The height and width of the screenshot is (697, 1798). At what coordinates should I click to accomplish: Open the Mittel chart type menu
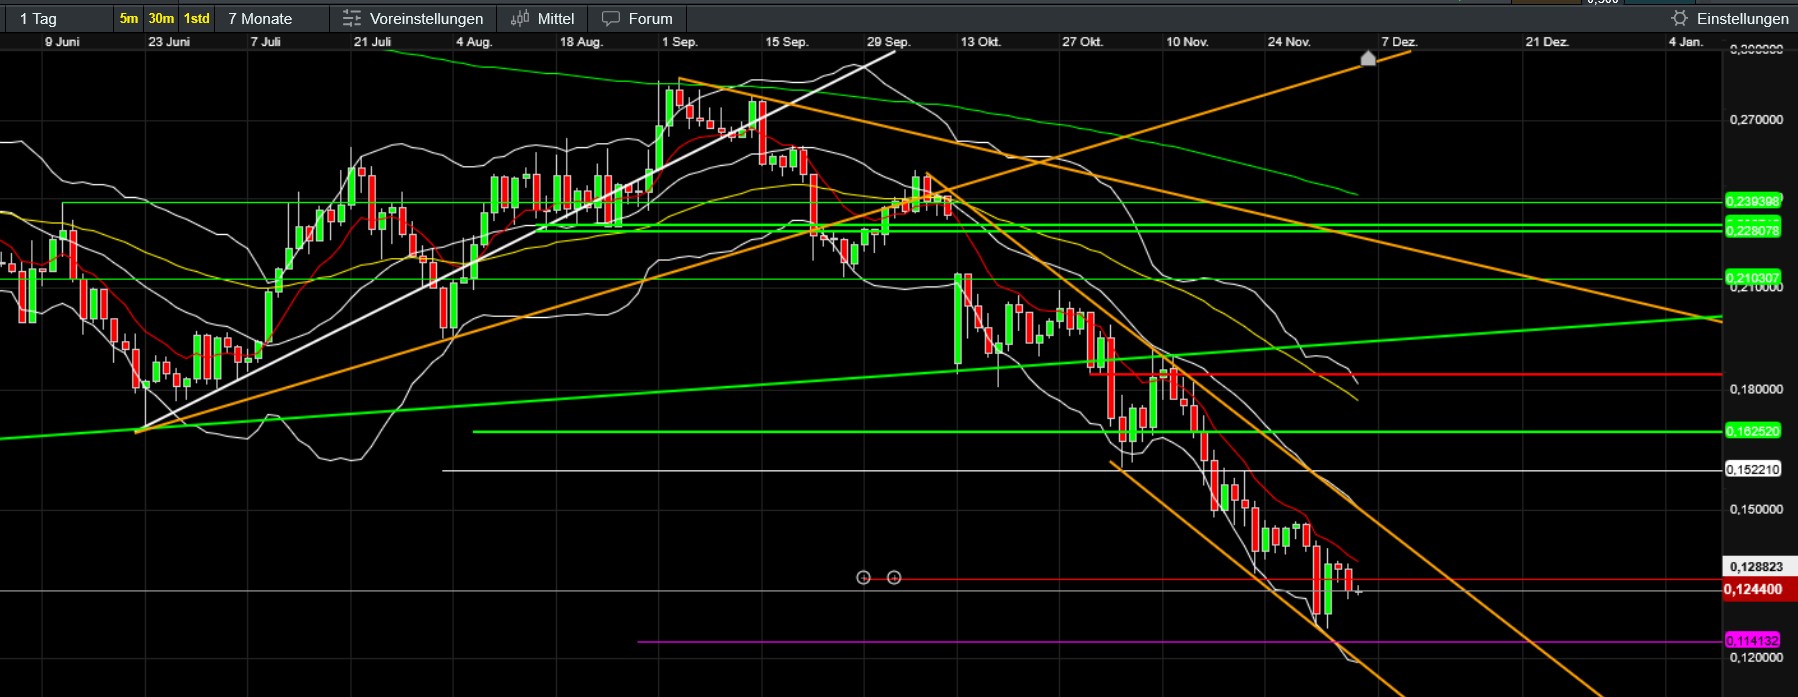coord(542,18)
